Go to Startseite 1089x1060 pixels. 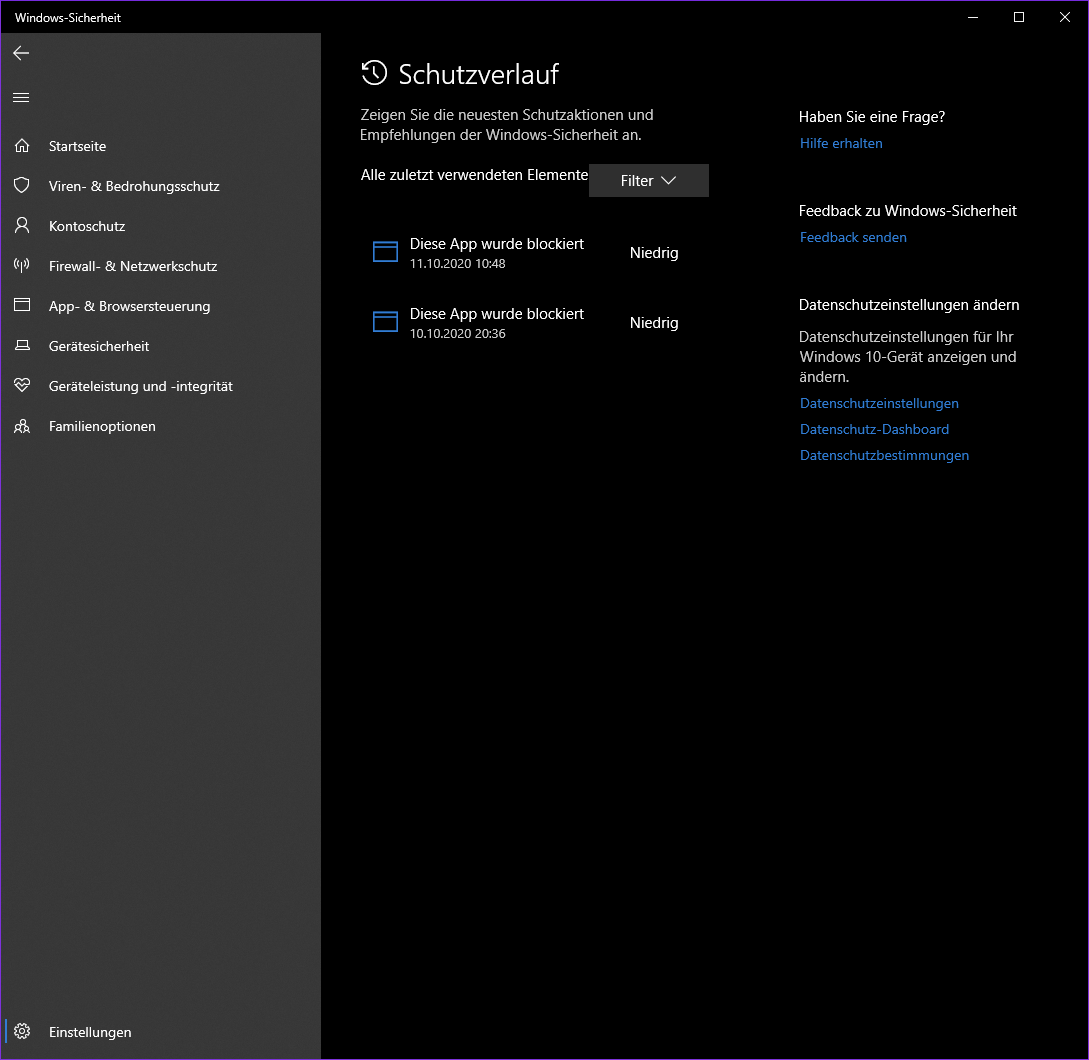(x=160, y=146)
